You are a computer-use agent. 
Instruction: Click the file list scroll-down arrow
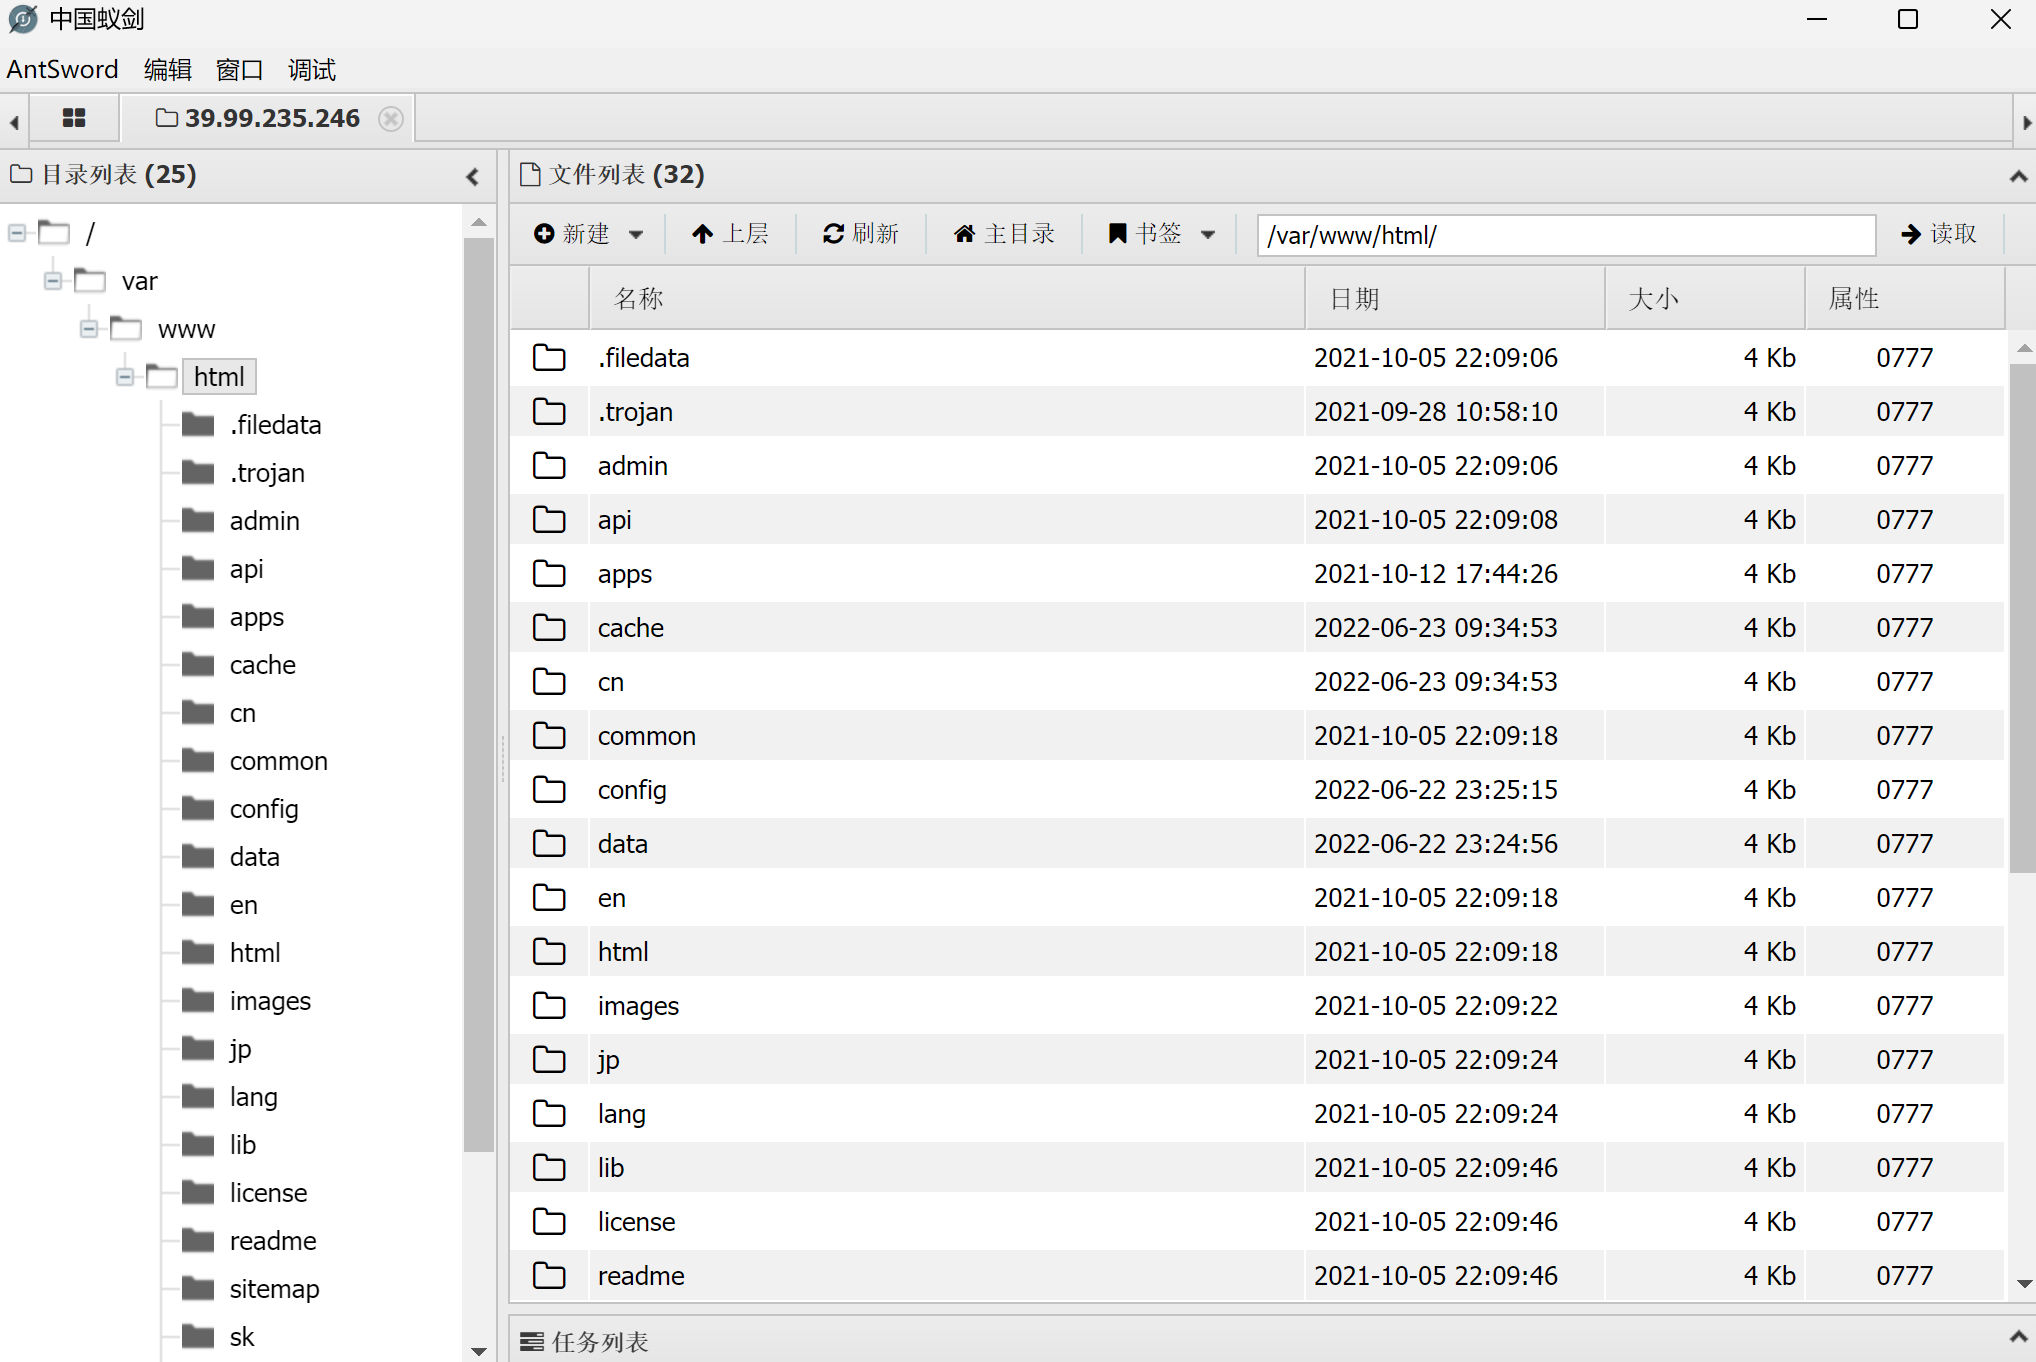point(2024,1283)
